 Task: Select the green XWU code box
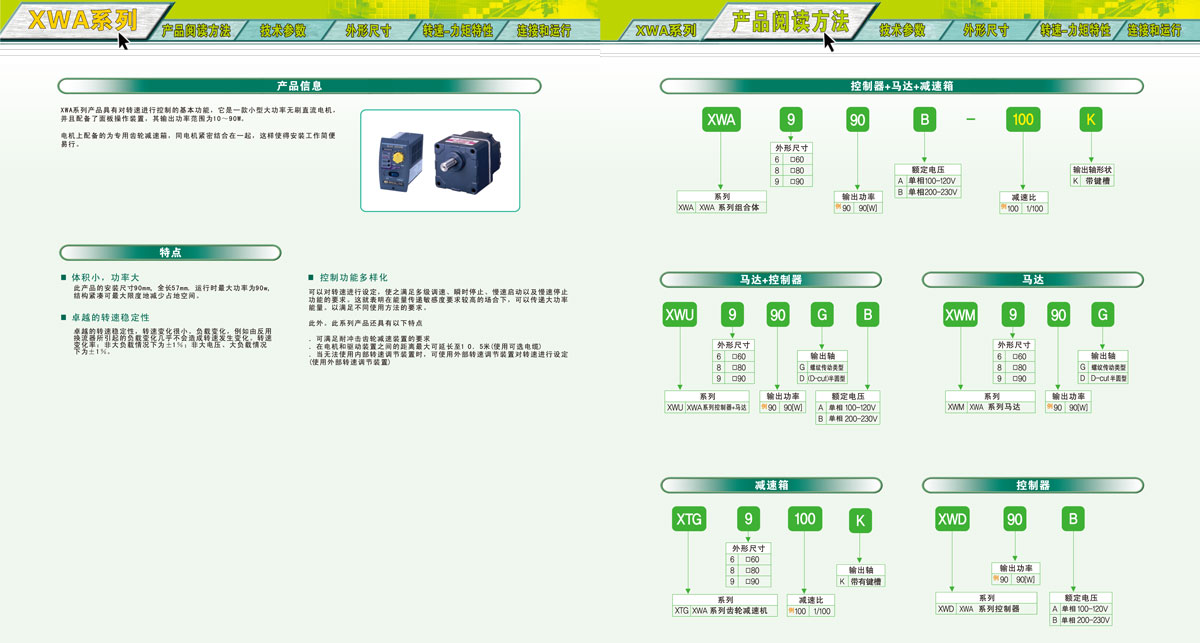[680, 315]
